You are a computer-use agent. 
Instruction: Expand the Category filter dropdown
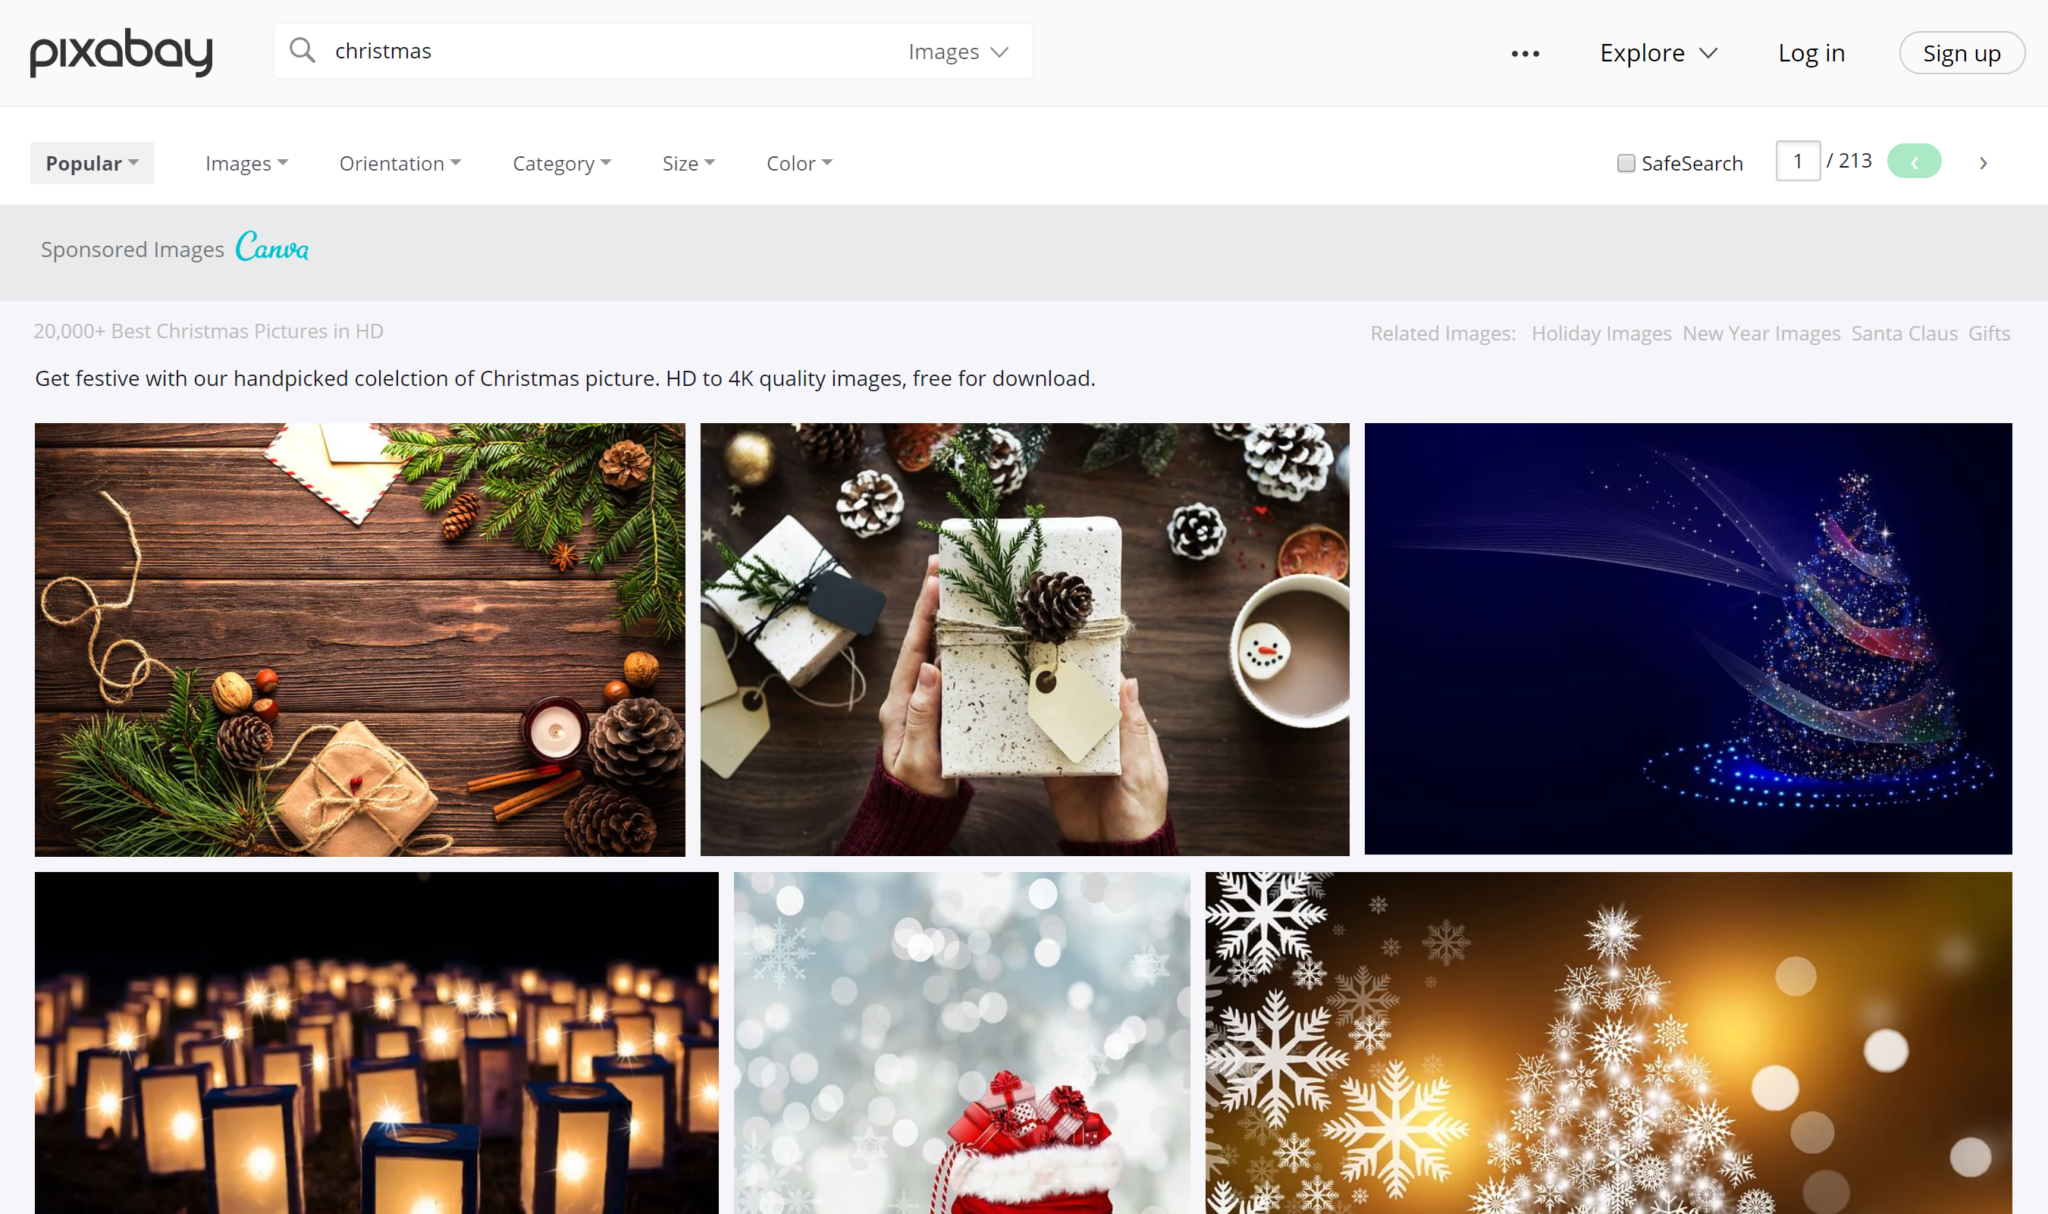561,162
